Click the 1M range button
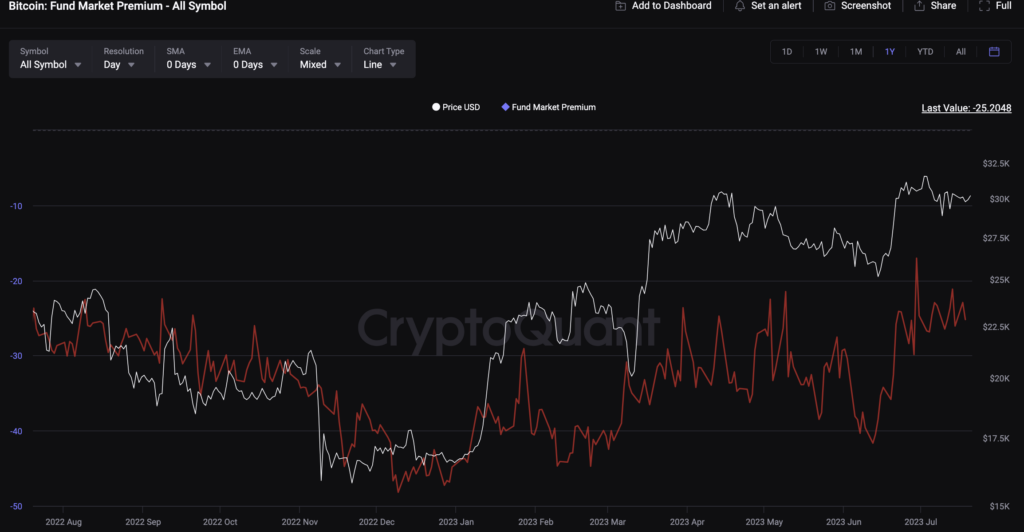The height and width of the screenshot is (532, 1024). click(x=856, y=52)
